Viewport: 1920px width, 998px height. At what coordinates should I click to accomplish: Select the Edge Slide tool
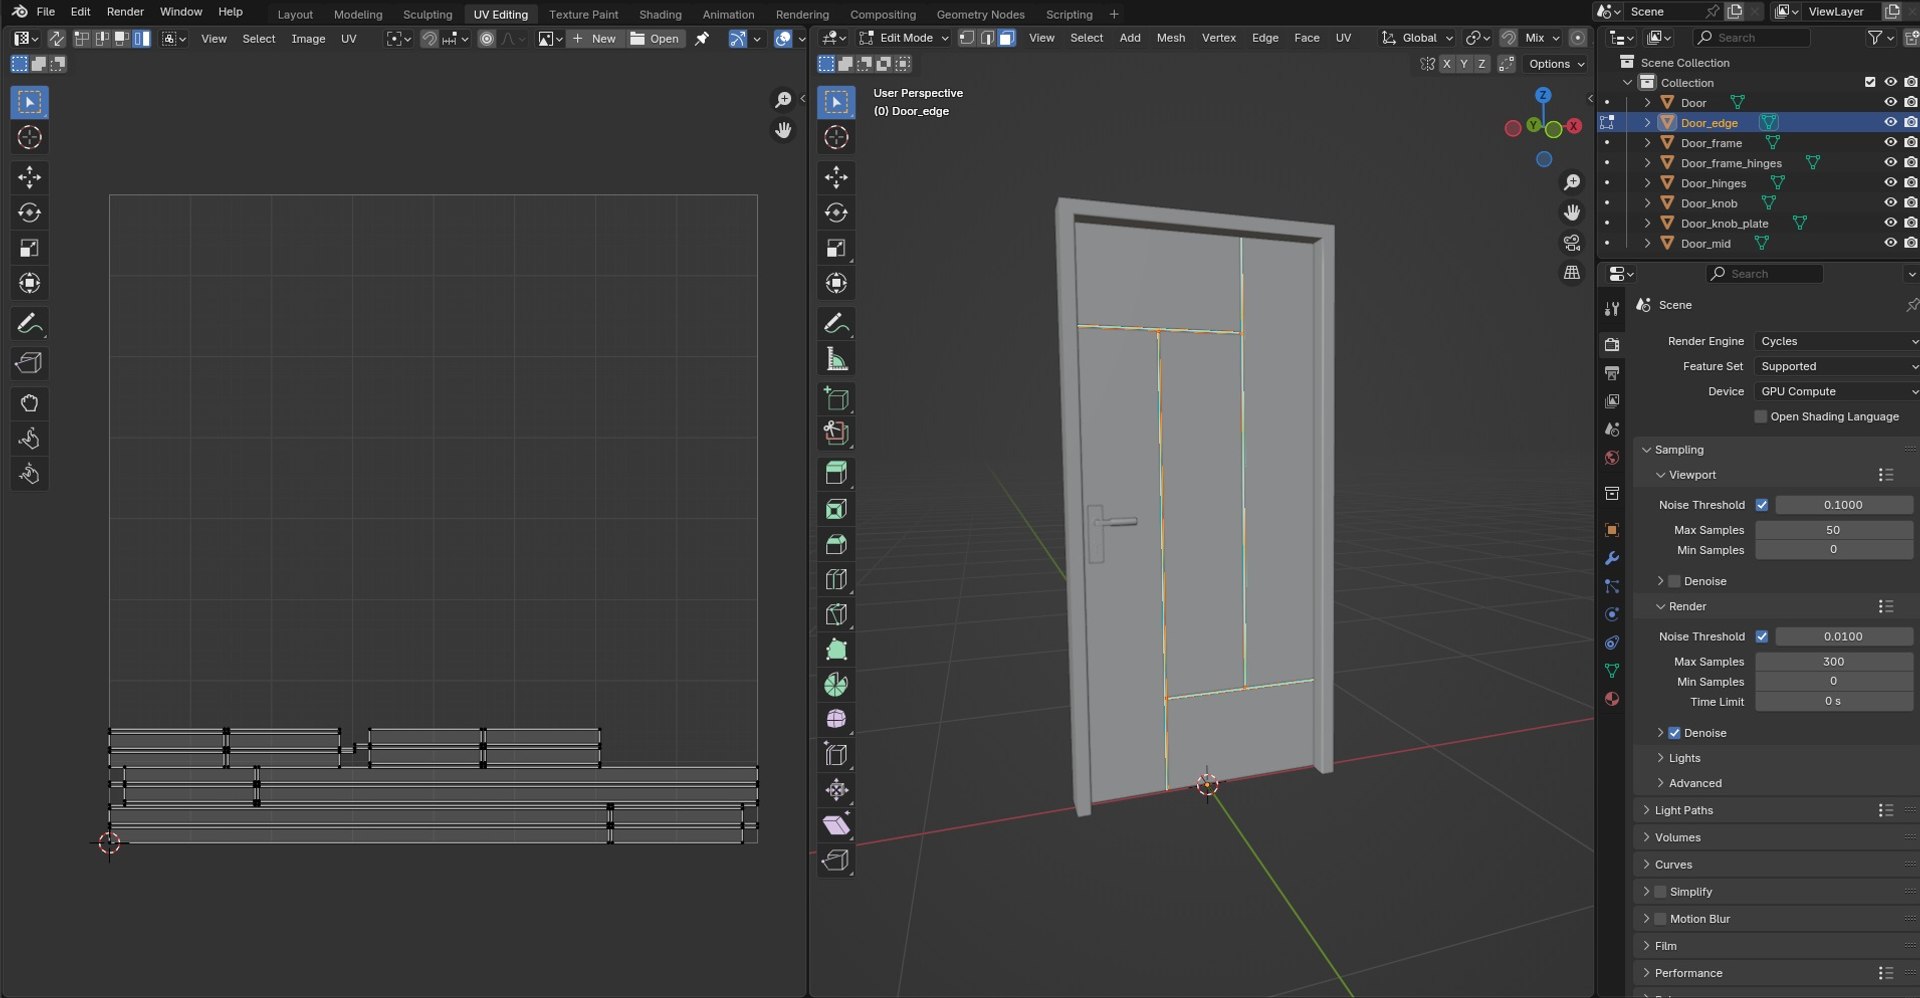point(836,755)
